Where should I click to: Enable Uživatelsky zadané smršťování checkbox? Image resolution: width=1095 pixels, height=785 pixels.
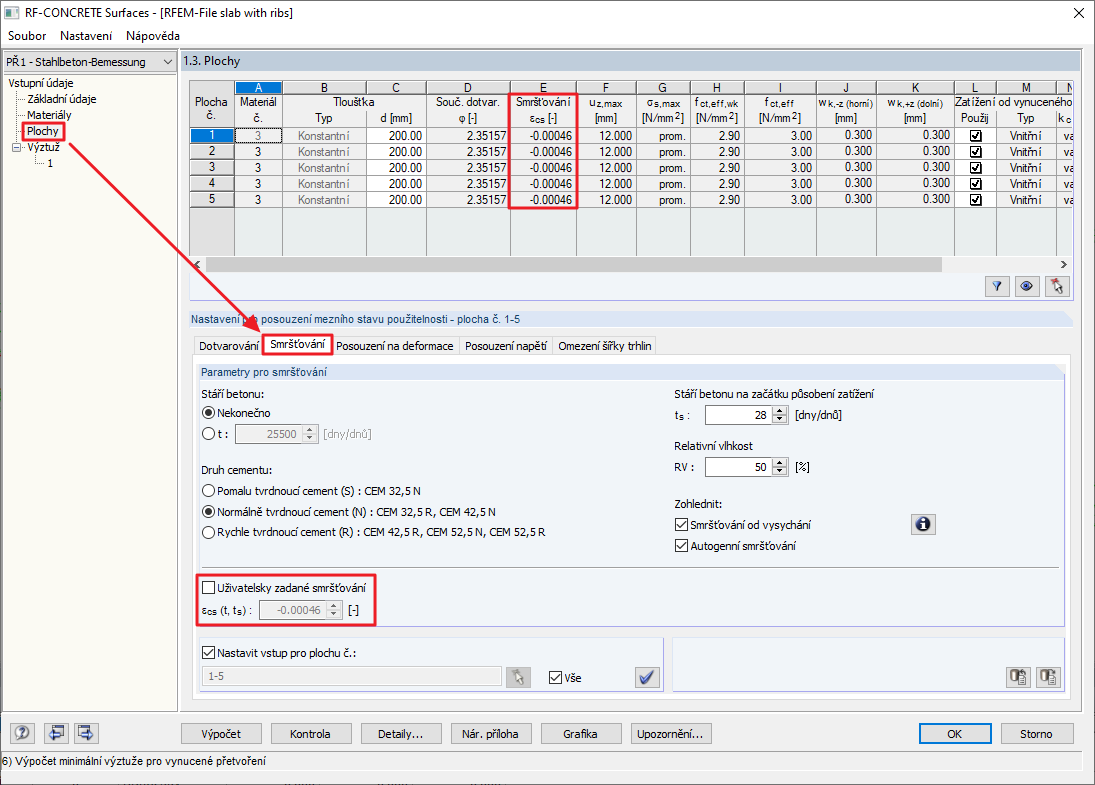click(x=208, y=587)
